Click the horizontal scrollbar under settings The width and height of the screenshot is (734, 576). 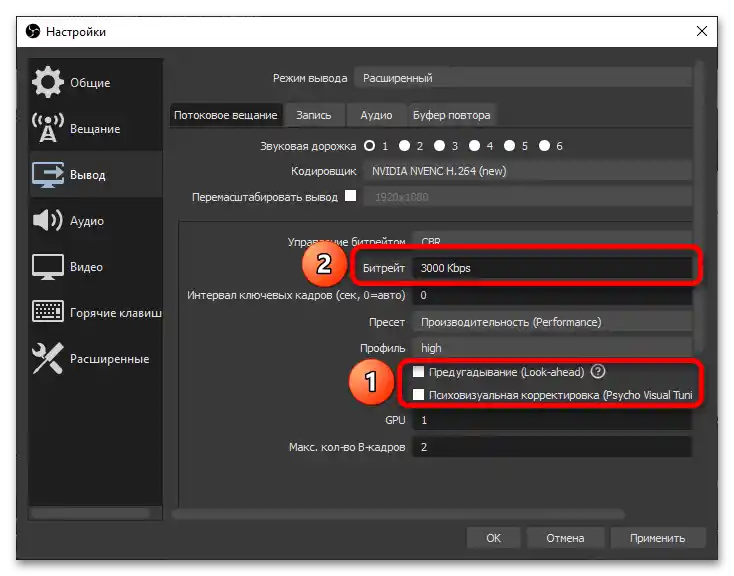tap(398, 514)
